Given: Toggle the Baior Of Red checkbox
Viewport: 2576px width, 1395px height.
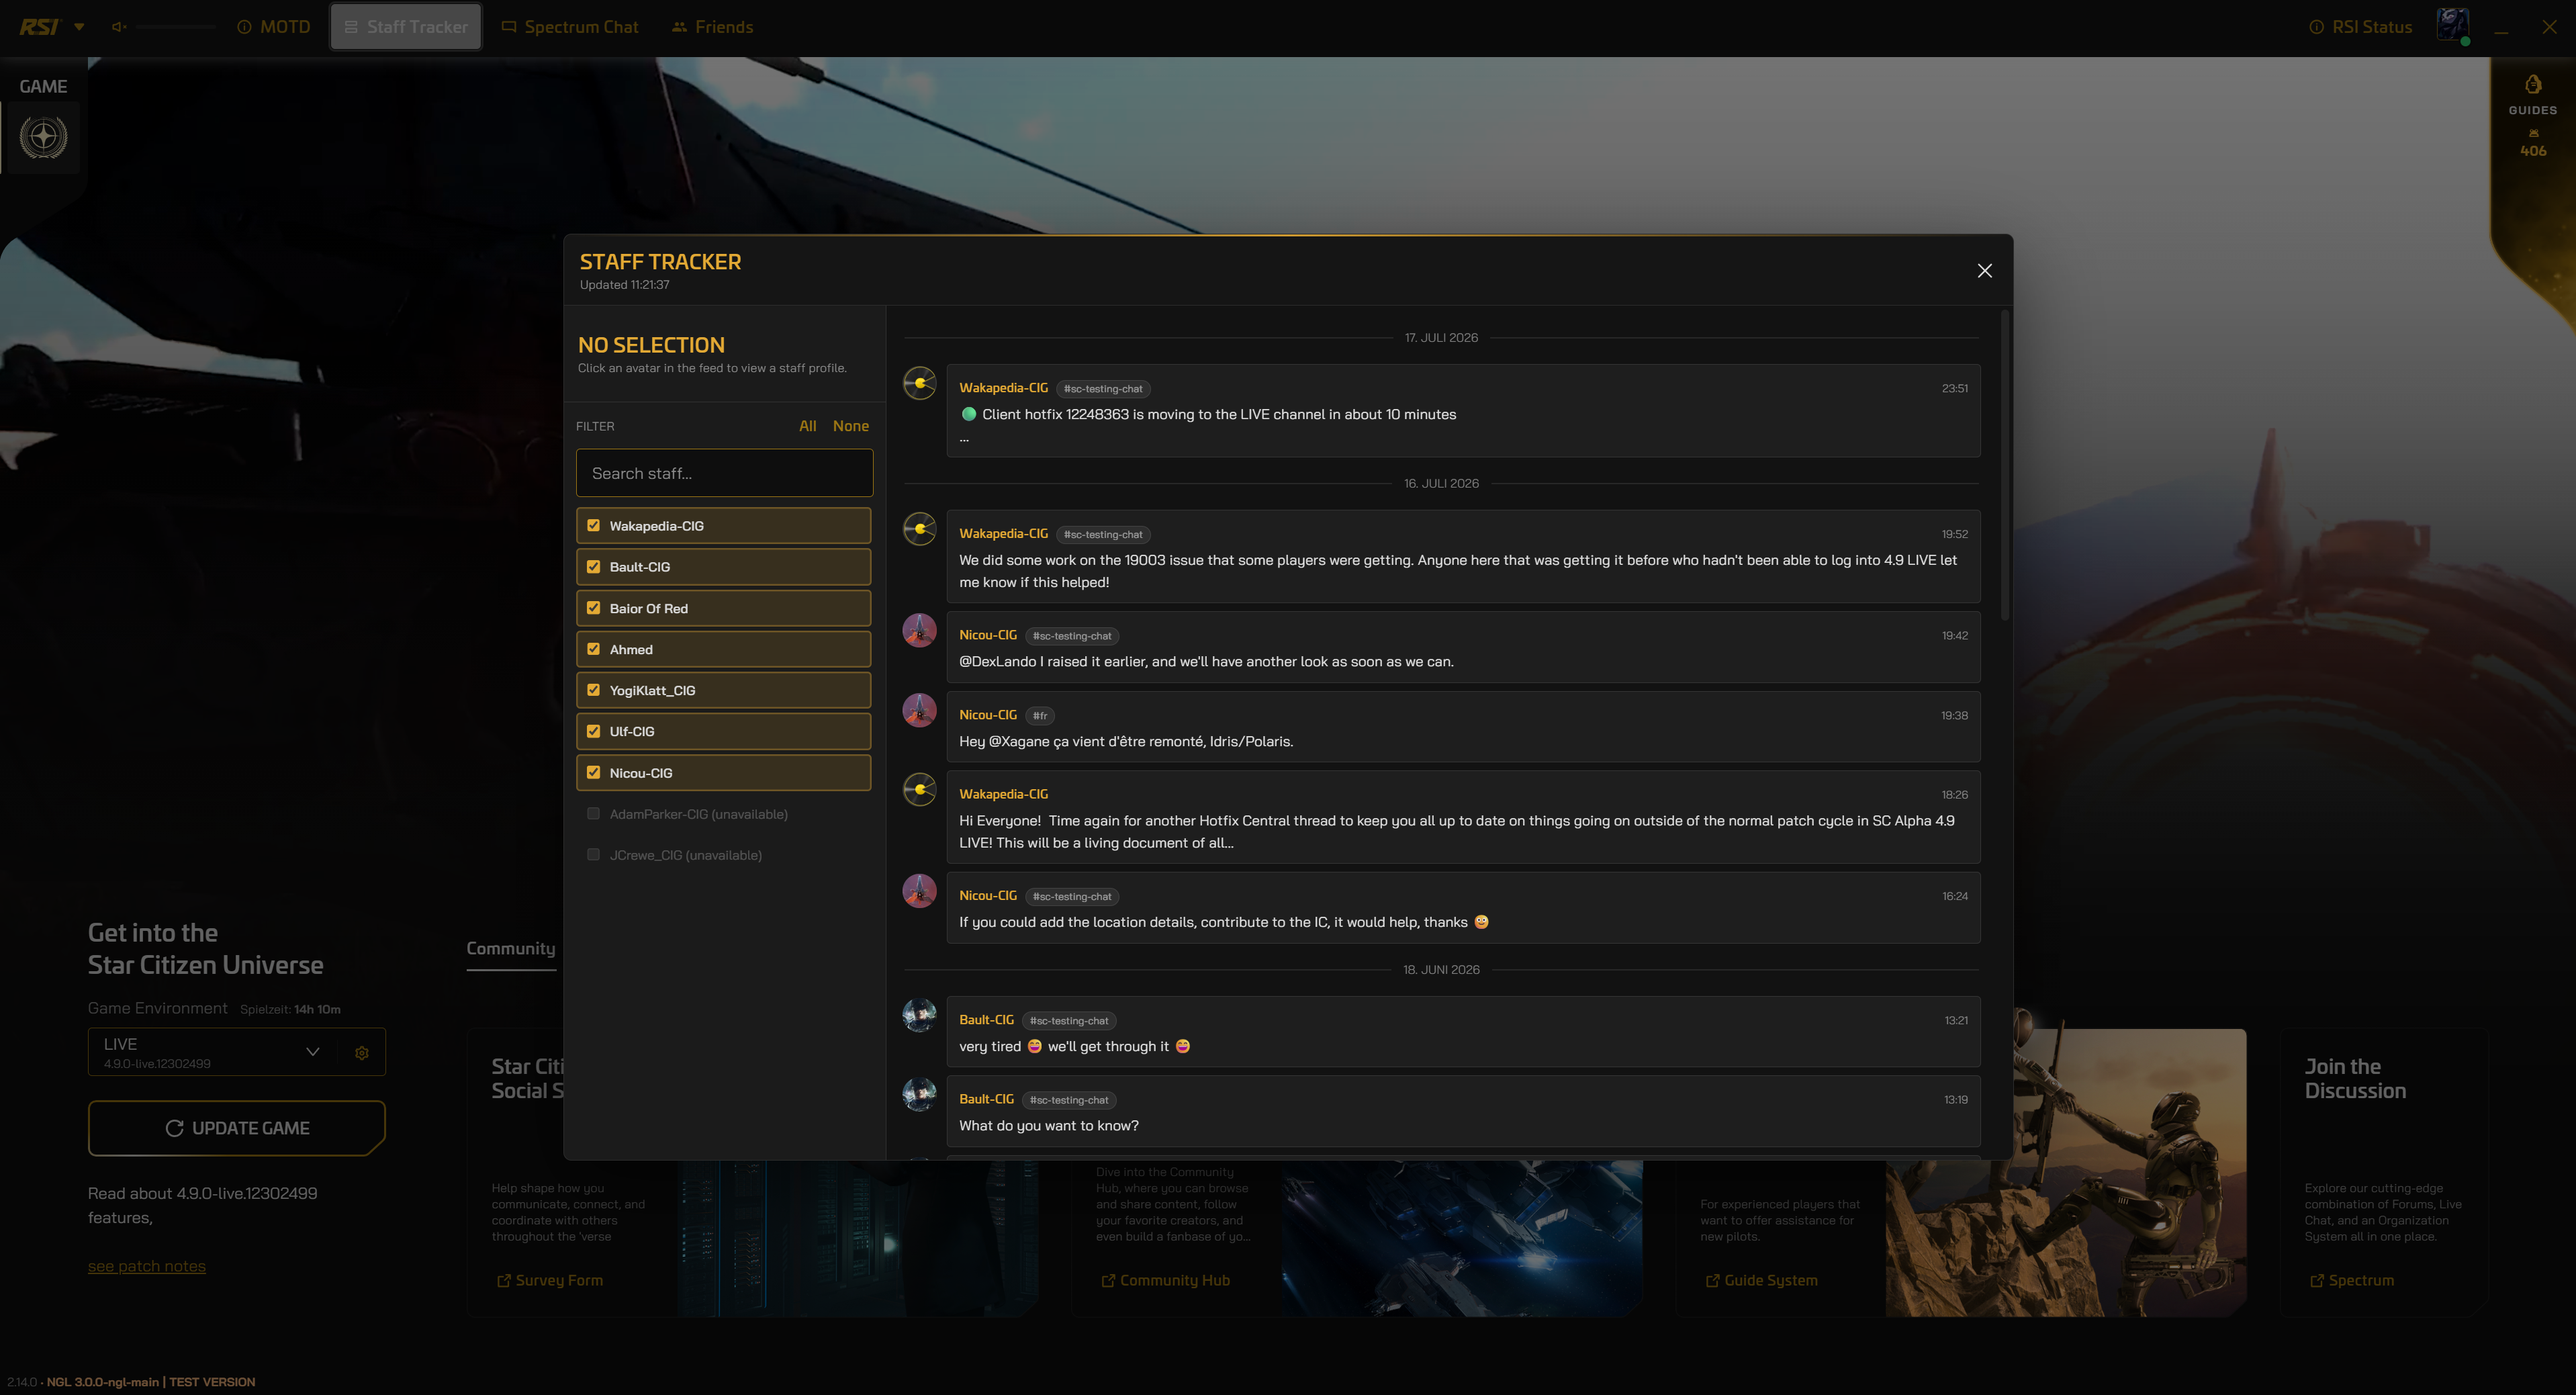Looking at the screenshot, I should (593, 608).
